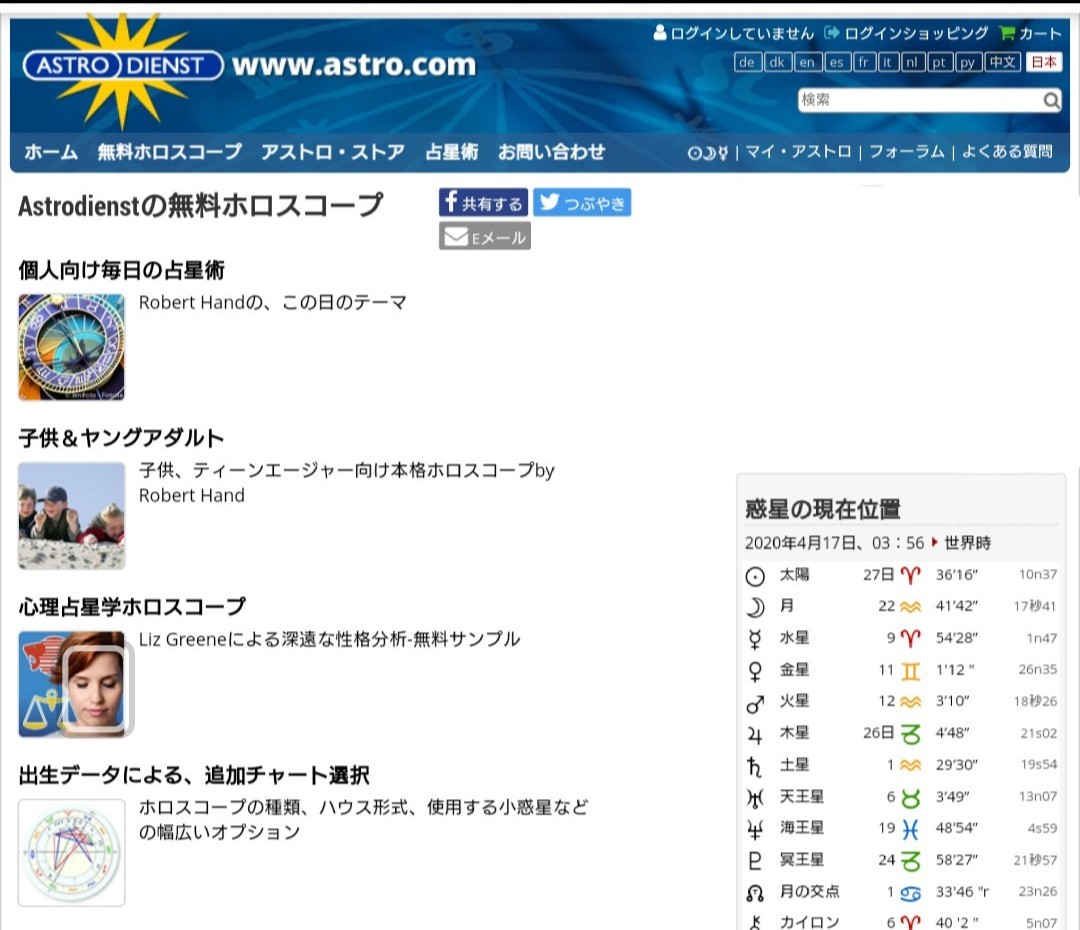
Task: Open the アストロ・ストア menu
Action: pyautogui.click(x=333, y=152)
